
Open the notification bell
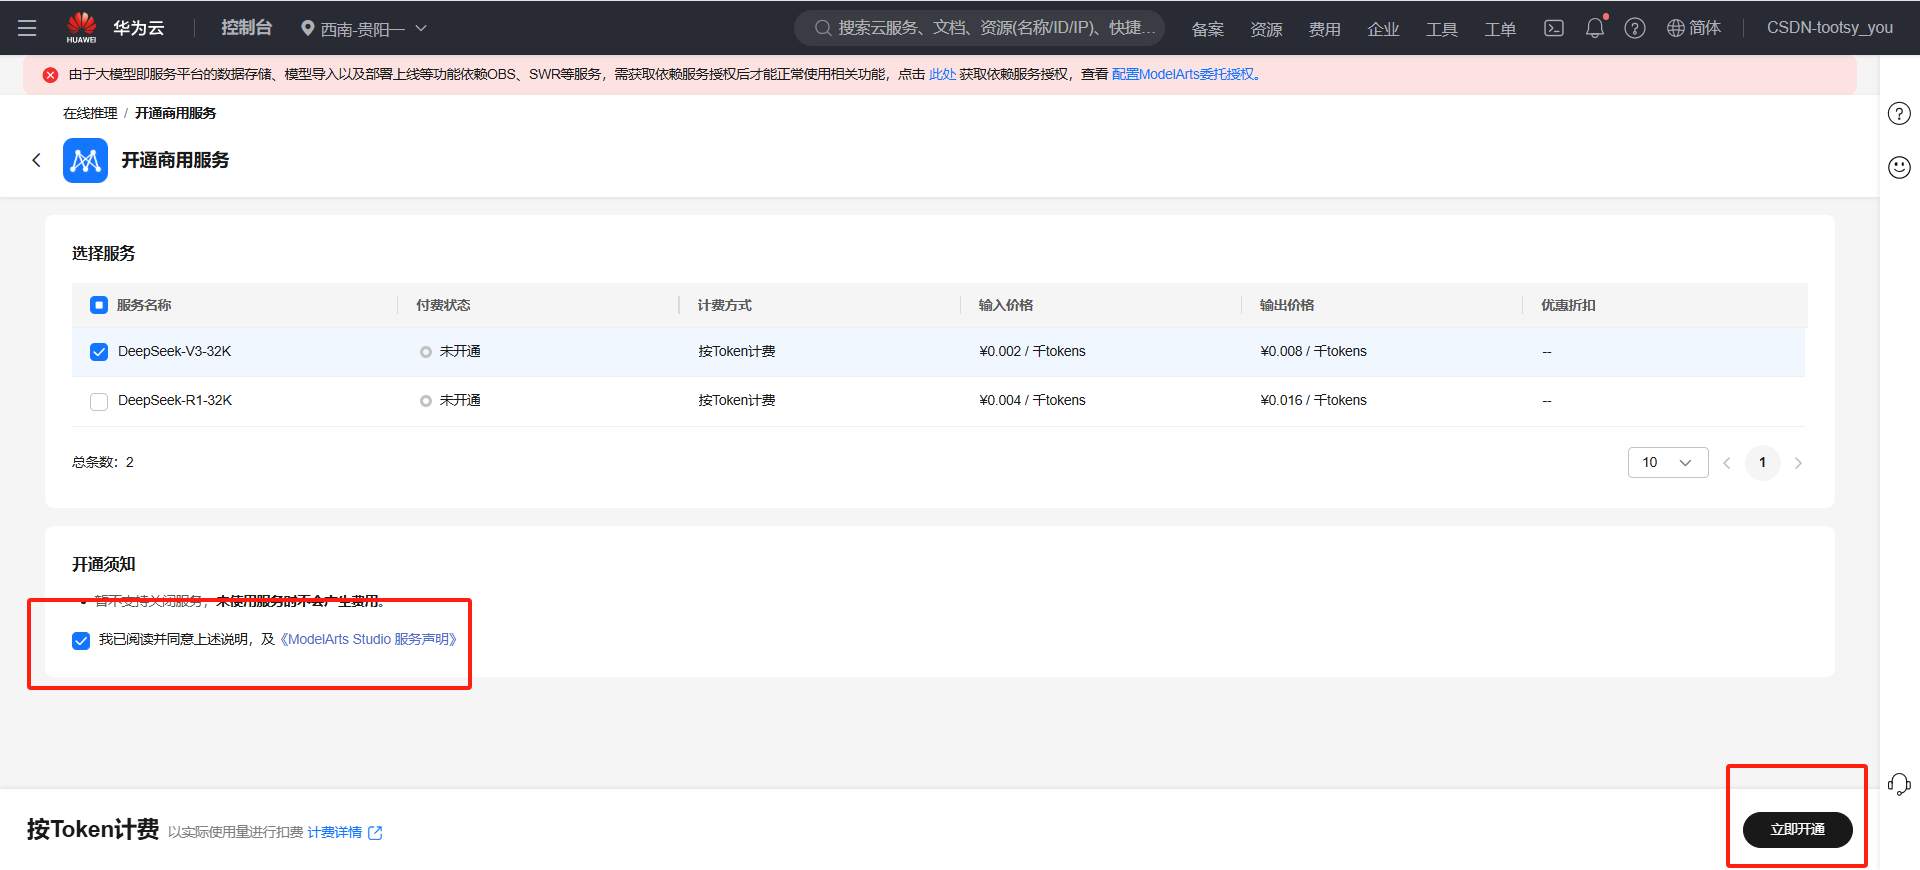coord(1595,28)
